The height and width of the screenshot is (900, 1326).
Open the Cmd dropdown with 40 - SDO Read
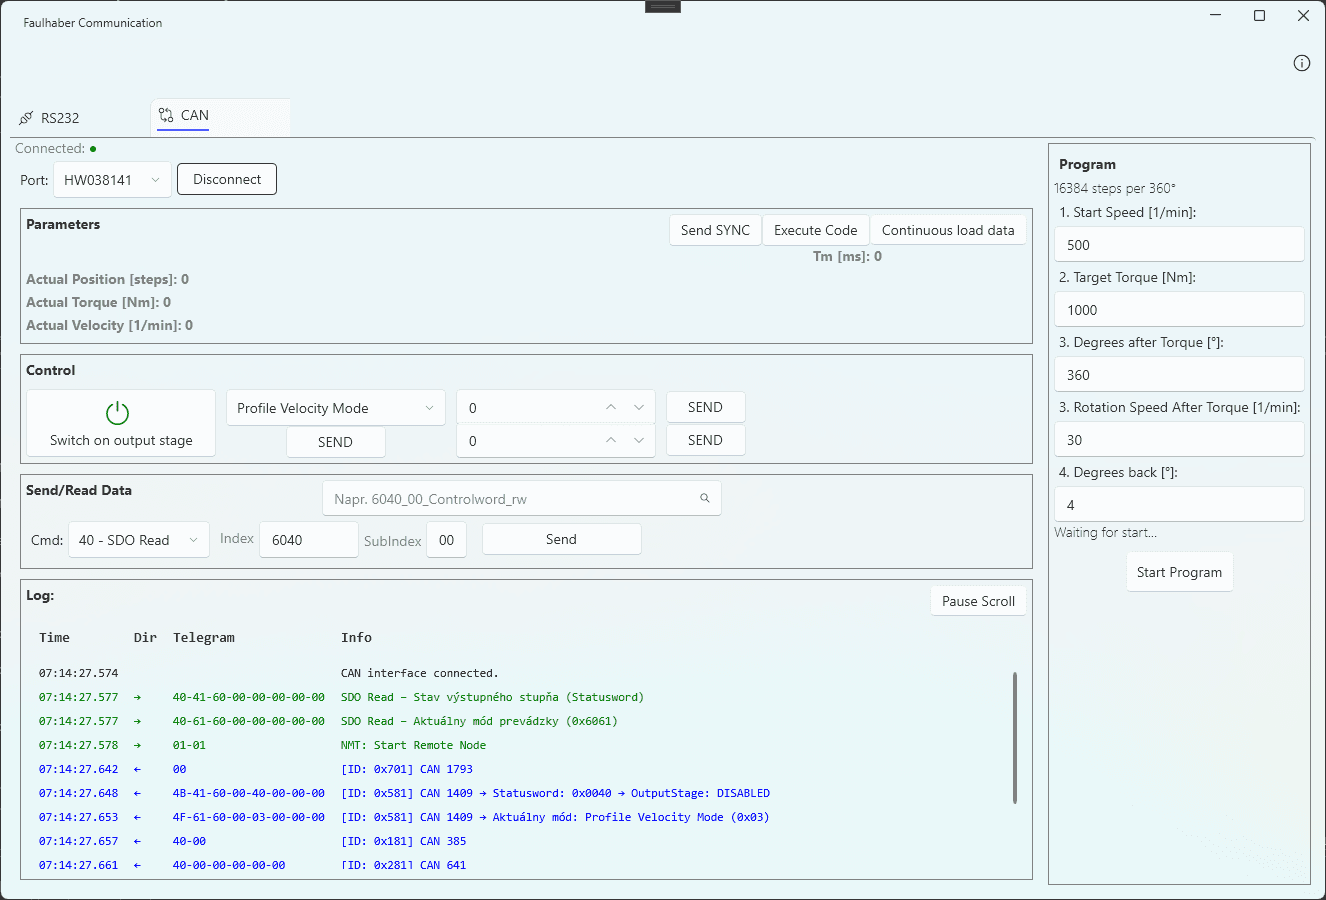point(139,540)
